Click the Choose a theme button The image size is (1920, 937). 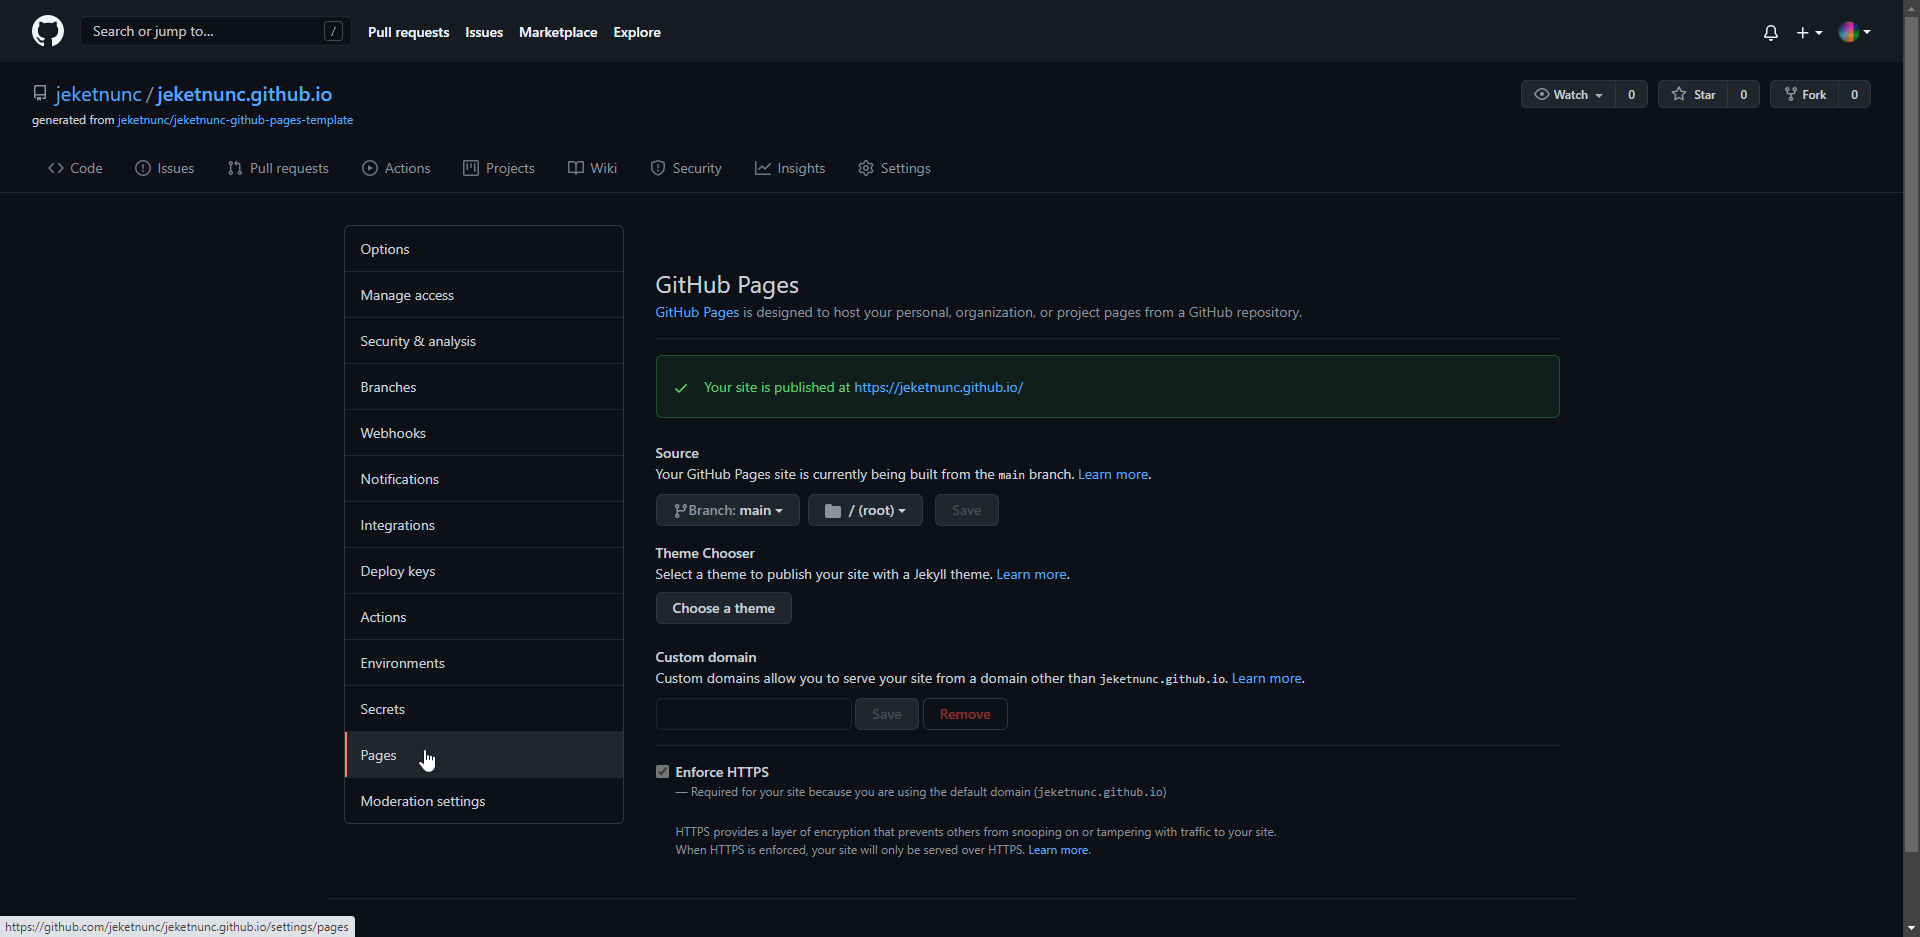724,608
